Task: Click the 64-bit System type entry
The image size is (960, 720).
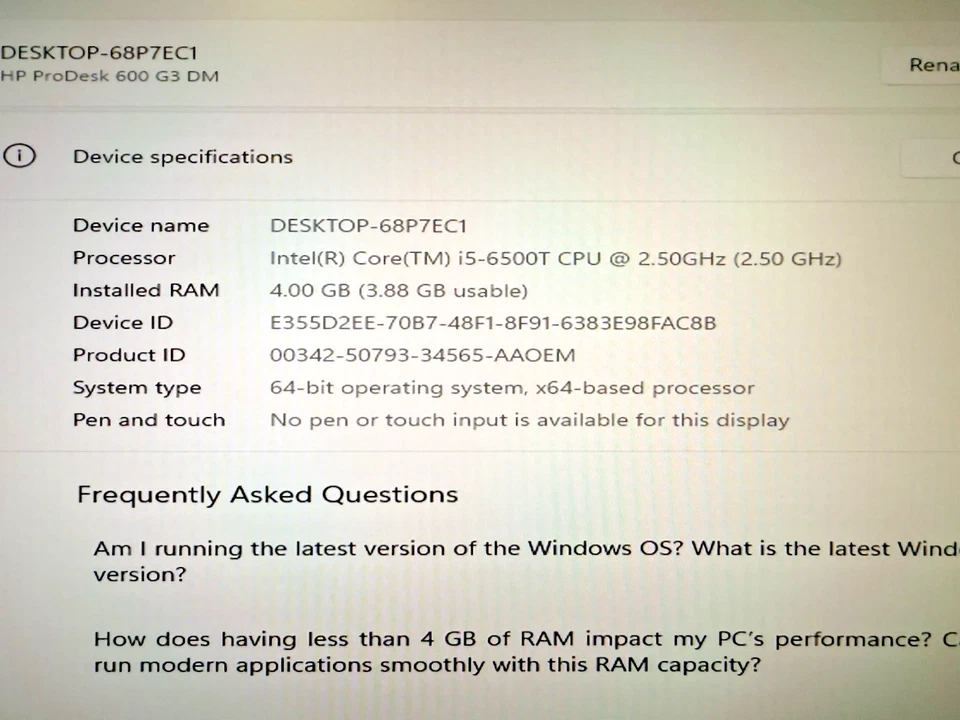Action: point(512,387)
